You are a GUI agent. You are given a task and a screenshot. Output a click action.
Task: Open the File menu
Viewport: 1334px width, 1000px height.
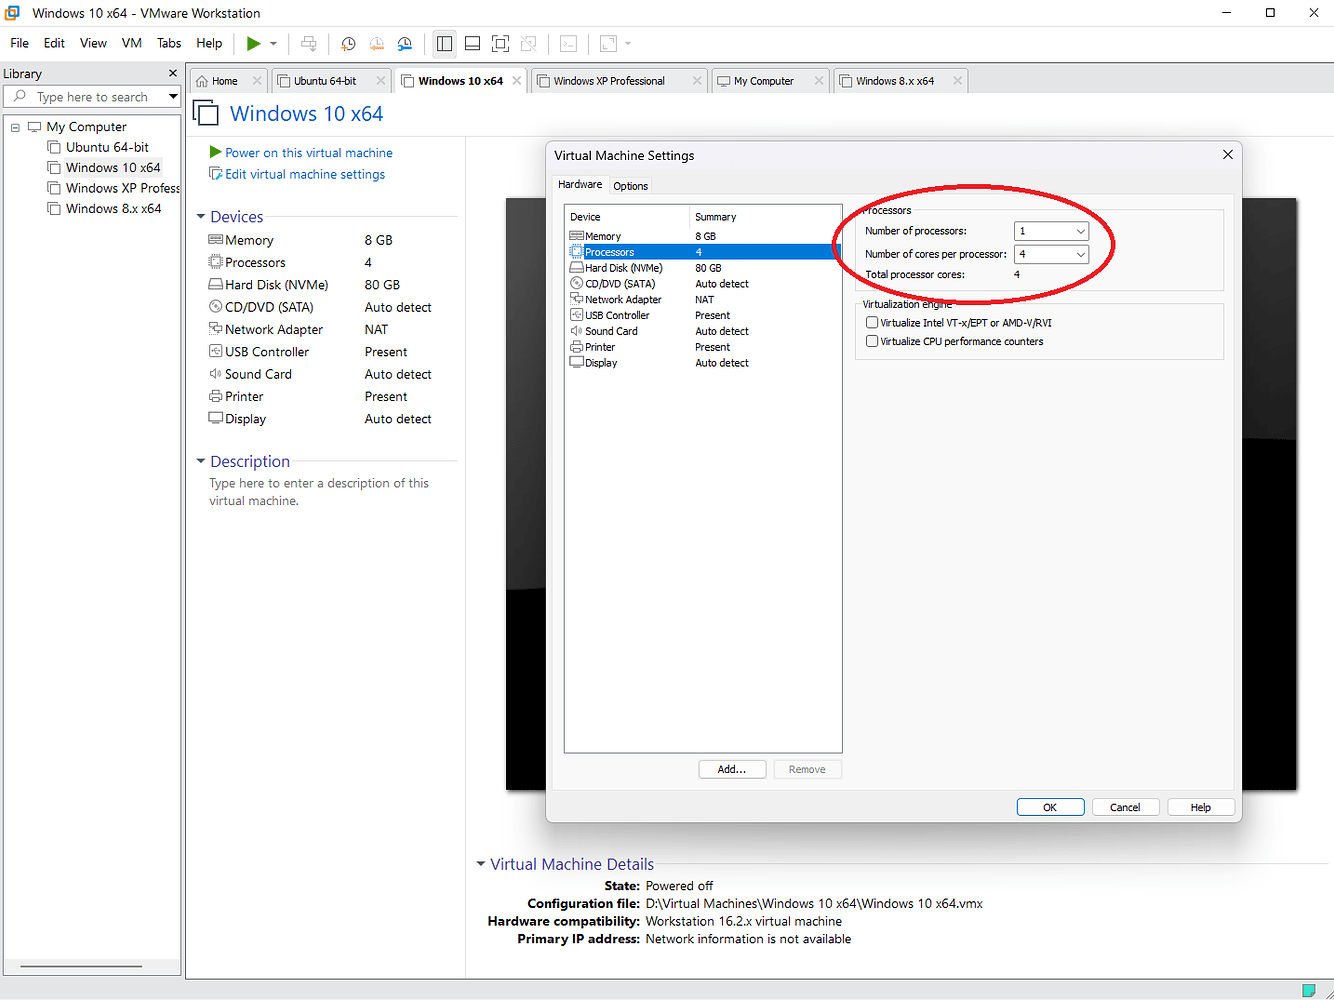click(19, 43)
